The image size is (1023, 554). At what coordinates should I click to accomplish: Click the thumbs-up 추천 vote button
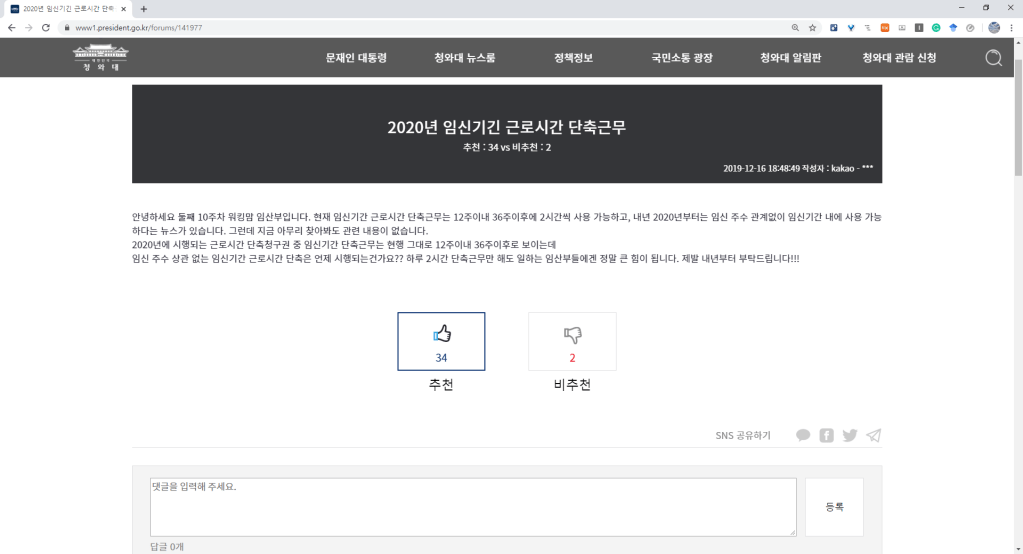pyautogui.click(x=441, y=341)
